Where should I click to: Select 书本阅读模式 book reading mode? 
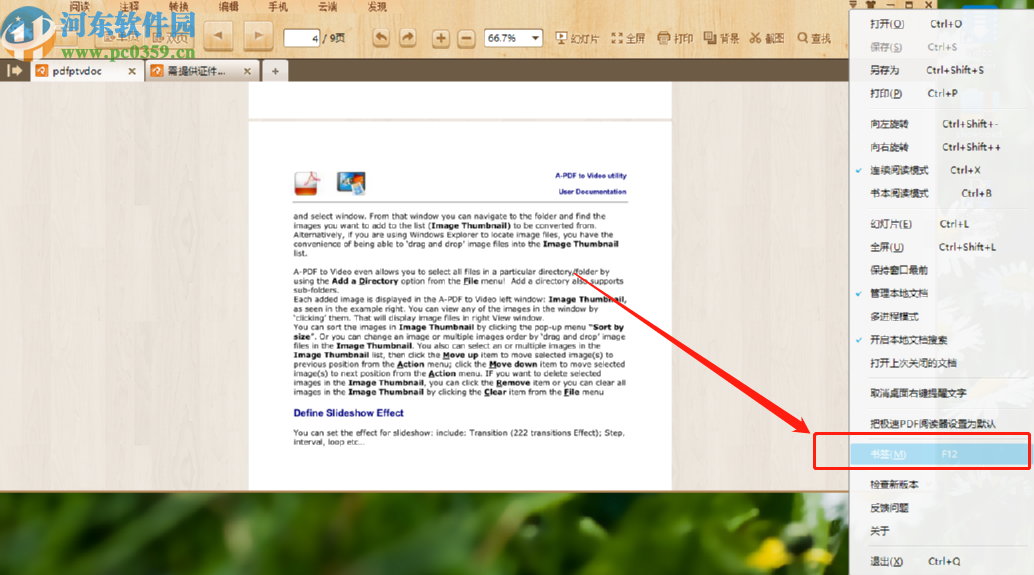940,193
